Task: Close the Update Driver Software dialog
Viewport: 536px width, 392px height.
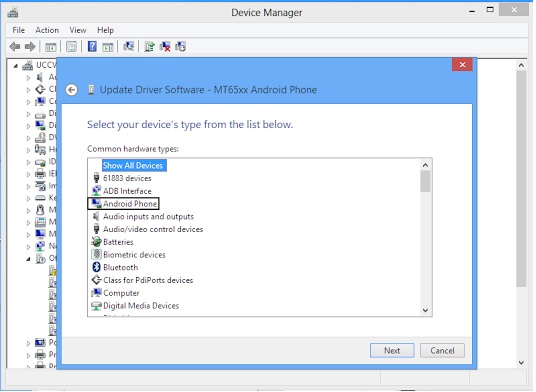Action: pos(462,65)
